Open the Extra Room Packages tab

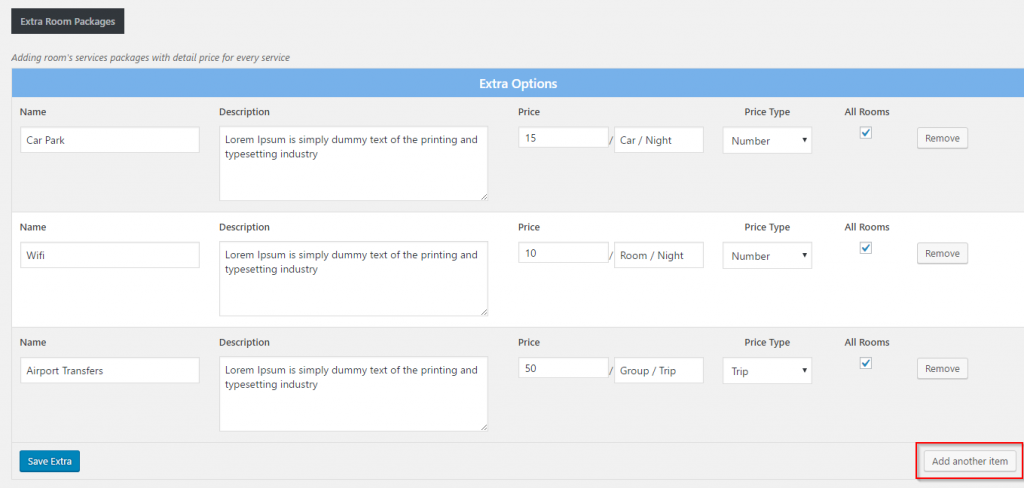click(67, 21)
